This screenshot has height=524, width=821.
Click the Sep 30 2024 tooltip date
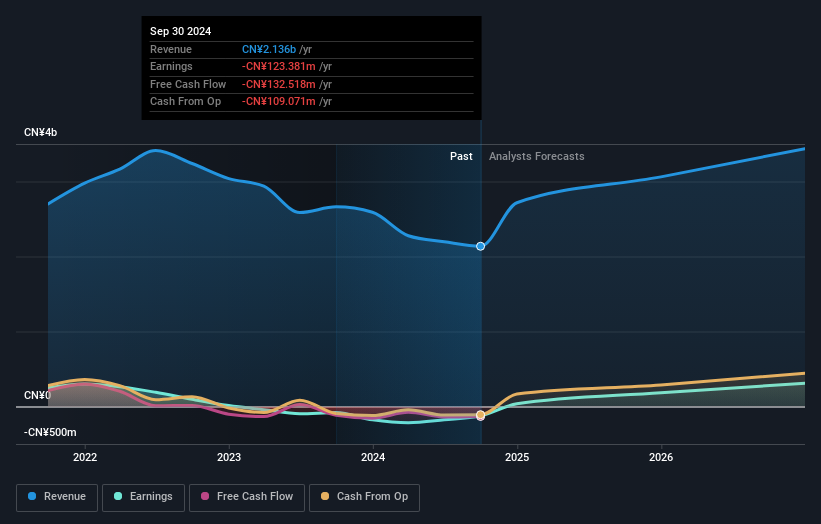(x=180, y=31)
